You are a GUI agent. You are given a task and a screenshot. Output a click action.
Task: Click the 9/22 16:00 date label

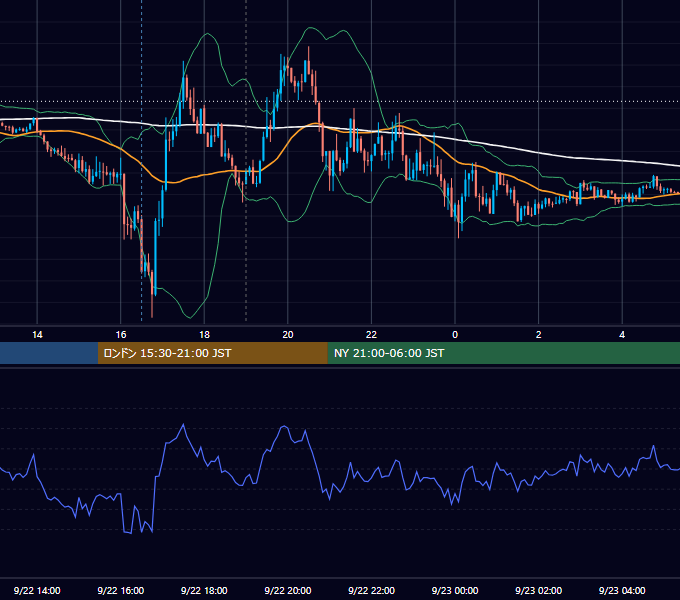(121, 590)
